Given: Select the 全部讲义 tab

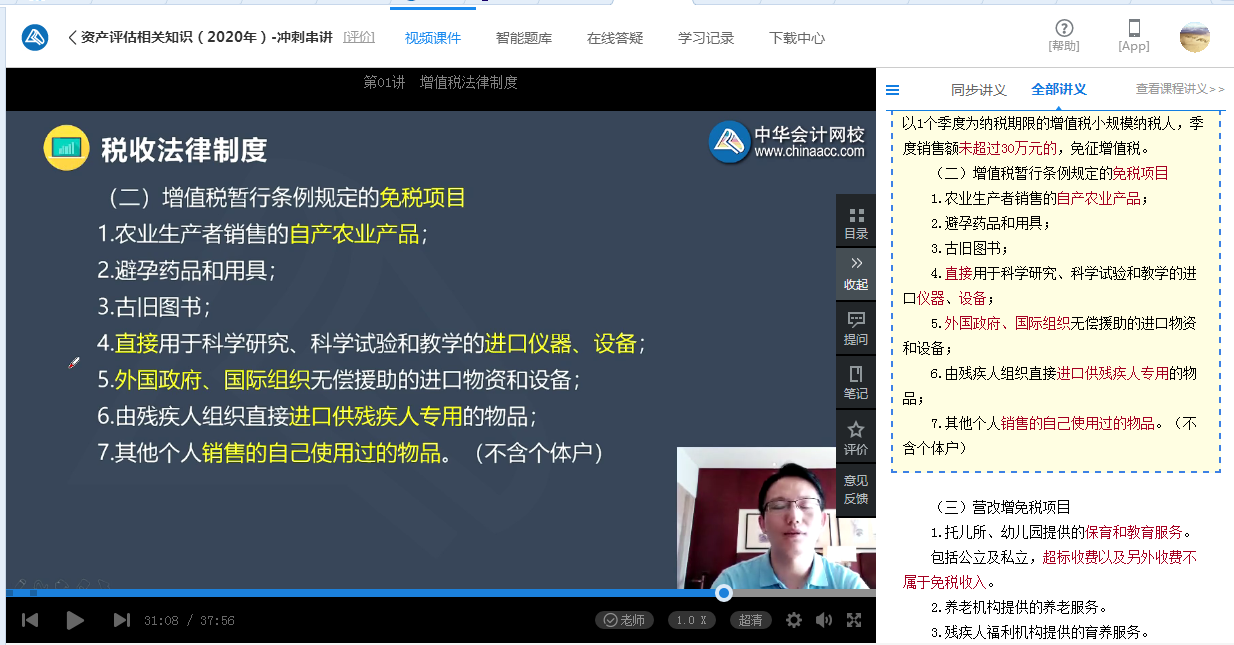Looking at the screenshot, I should click(1059, 89).
